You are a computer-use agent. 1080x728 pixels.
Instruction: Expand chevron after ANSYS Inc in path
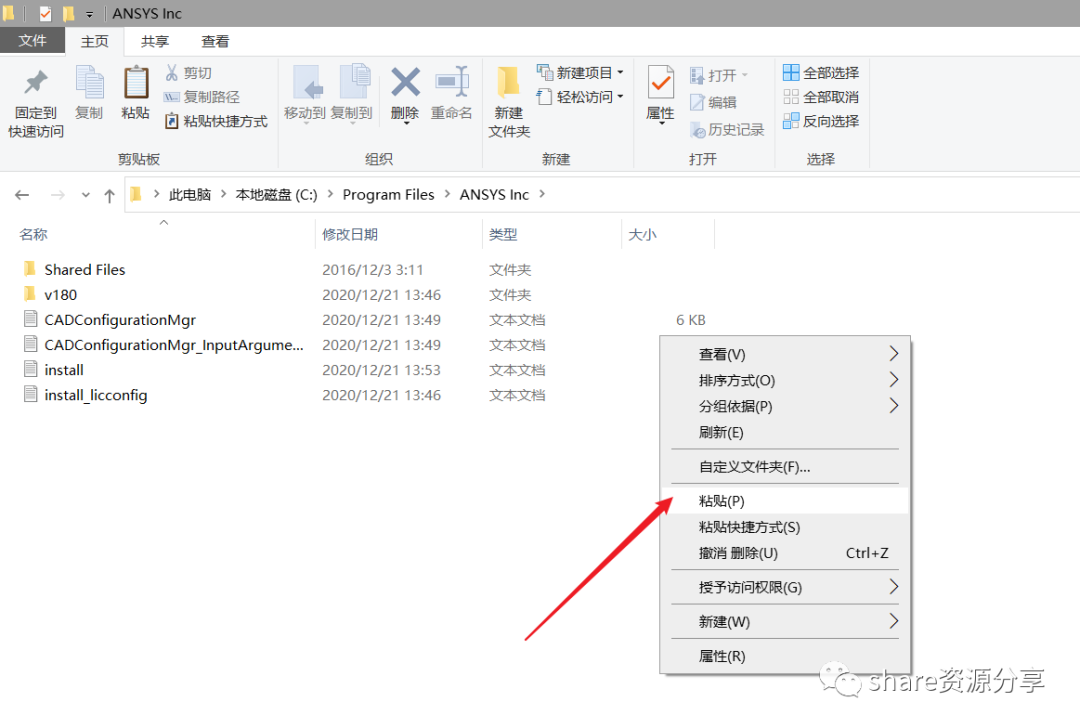coord(542,194)
